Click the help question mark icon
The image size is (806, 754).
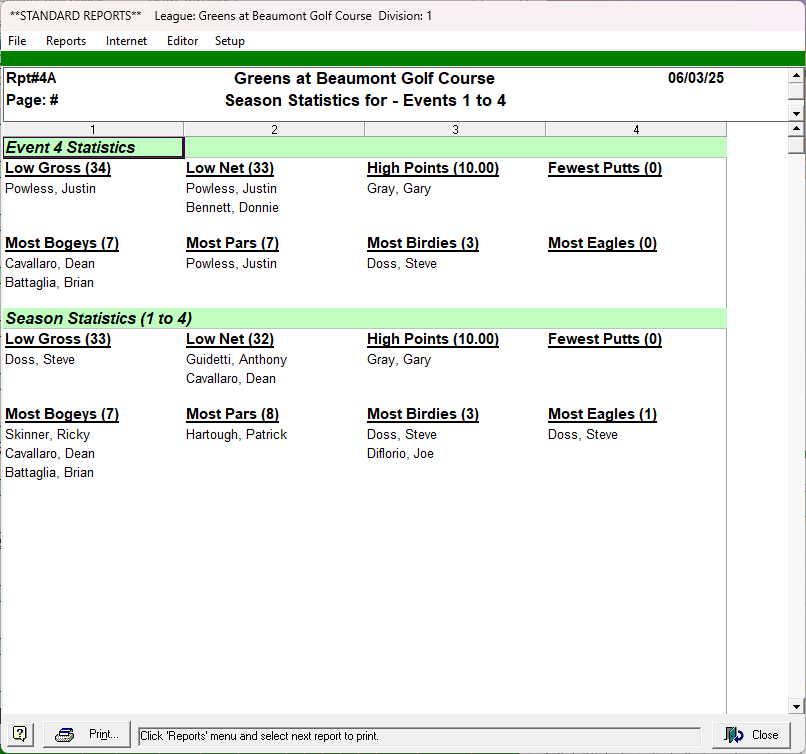click(x=19, y=735)
